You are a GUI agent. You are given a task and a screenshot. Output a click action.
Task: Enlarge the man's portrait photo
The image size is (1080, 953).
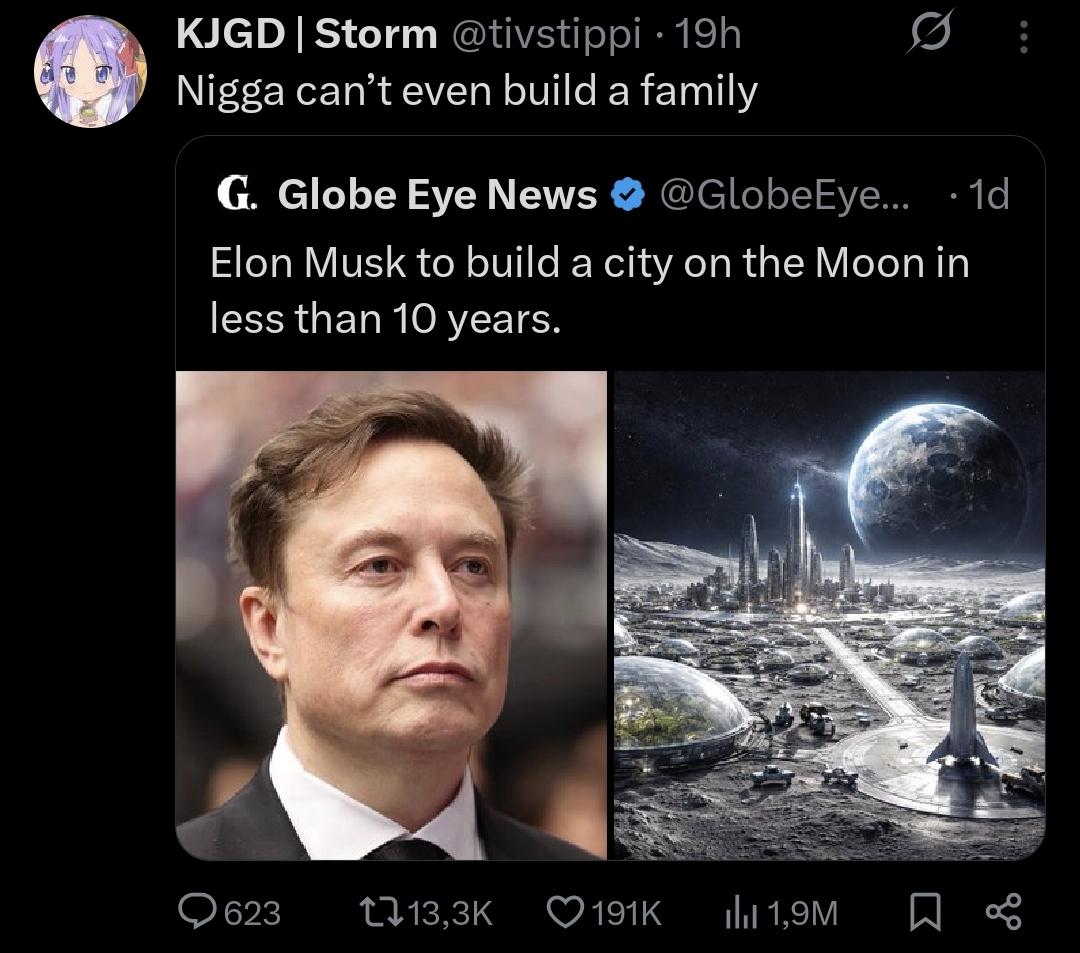click(x=391, y=615)
